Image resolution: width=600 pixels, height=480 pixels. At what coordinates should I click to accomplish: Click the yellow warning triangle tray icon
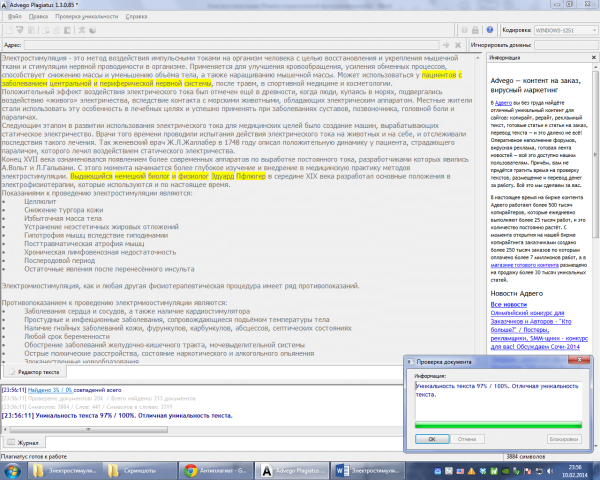click(471, 471)
